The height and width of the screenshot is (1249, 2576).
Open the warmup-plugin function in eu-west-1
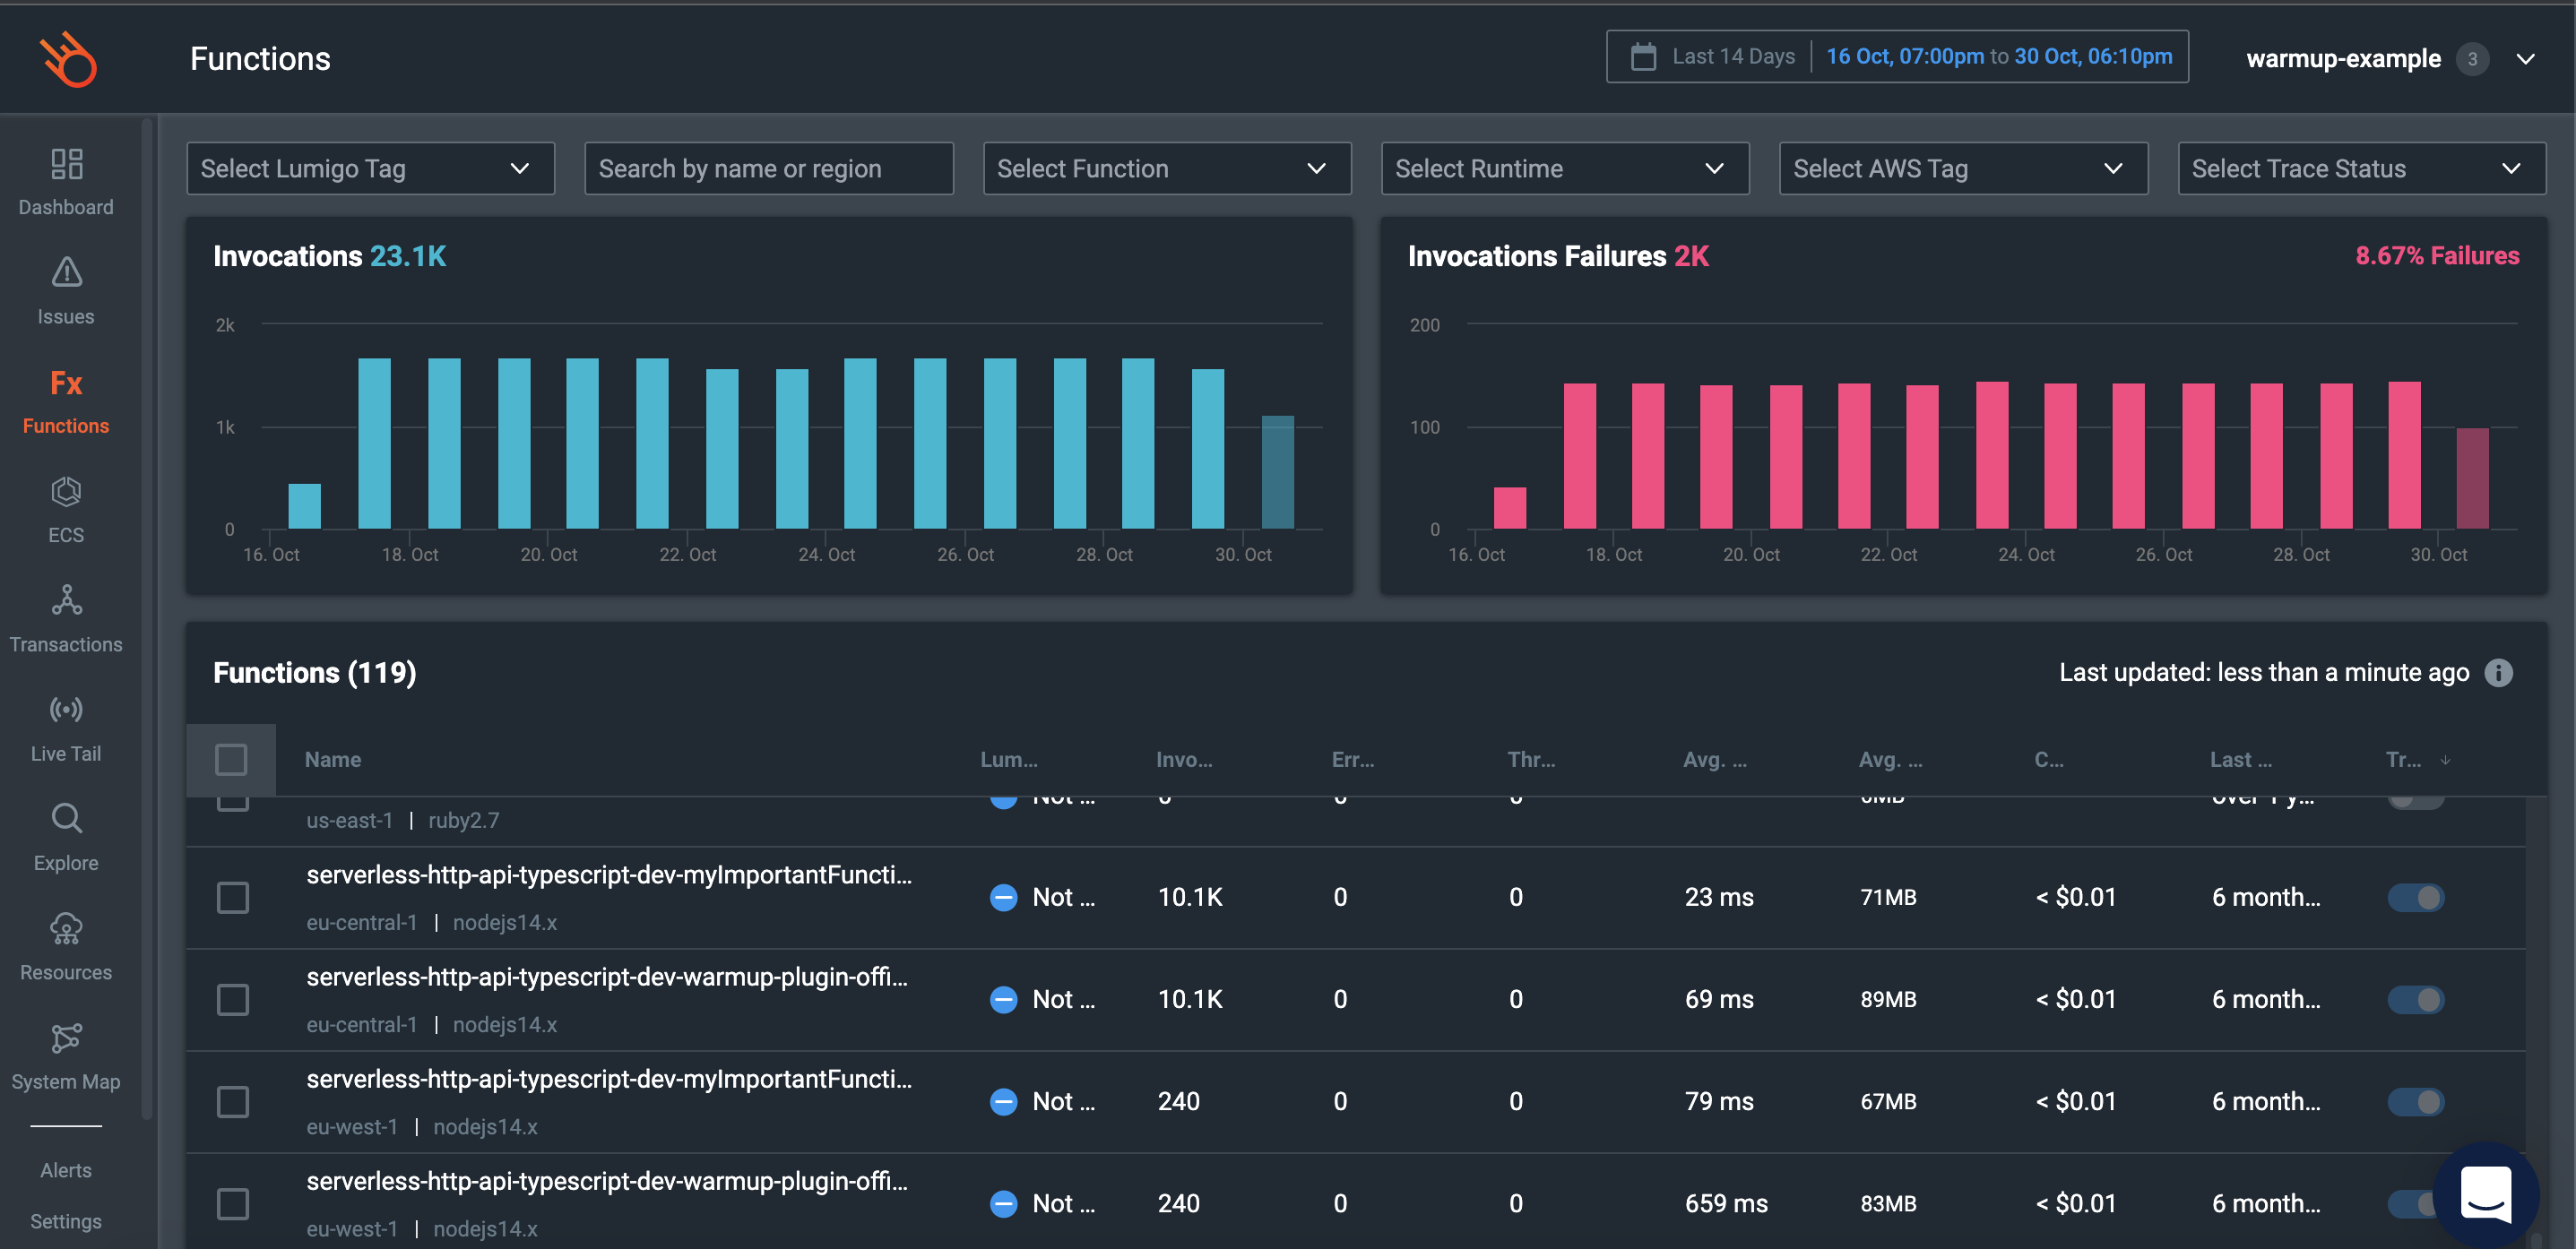[x=607, y=1181]
